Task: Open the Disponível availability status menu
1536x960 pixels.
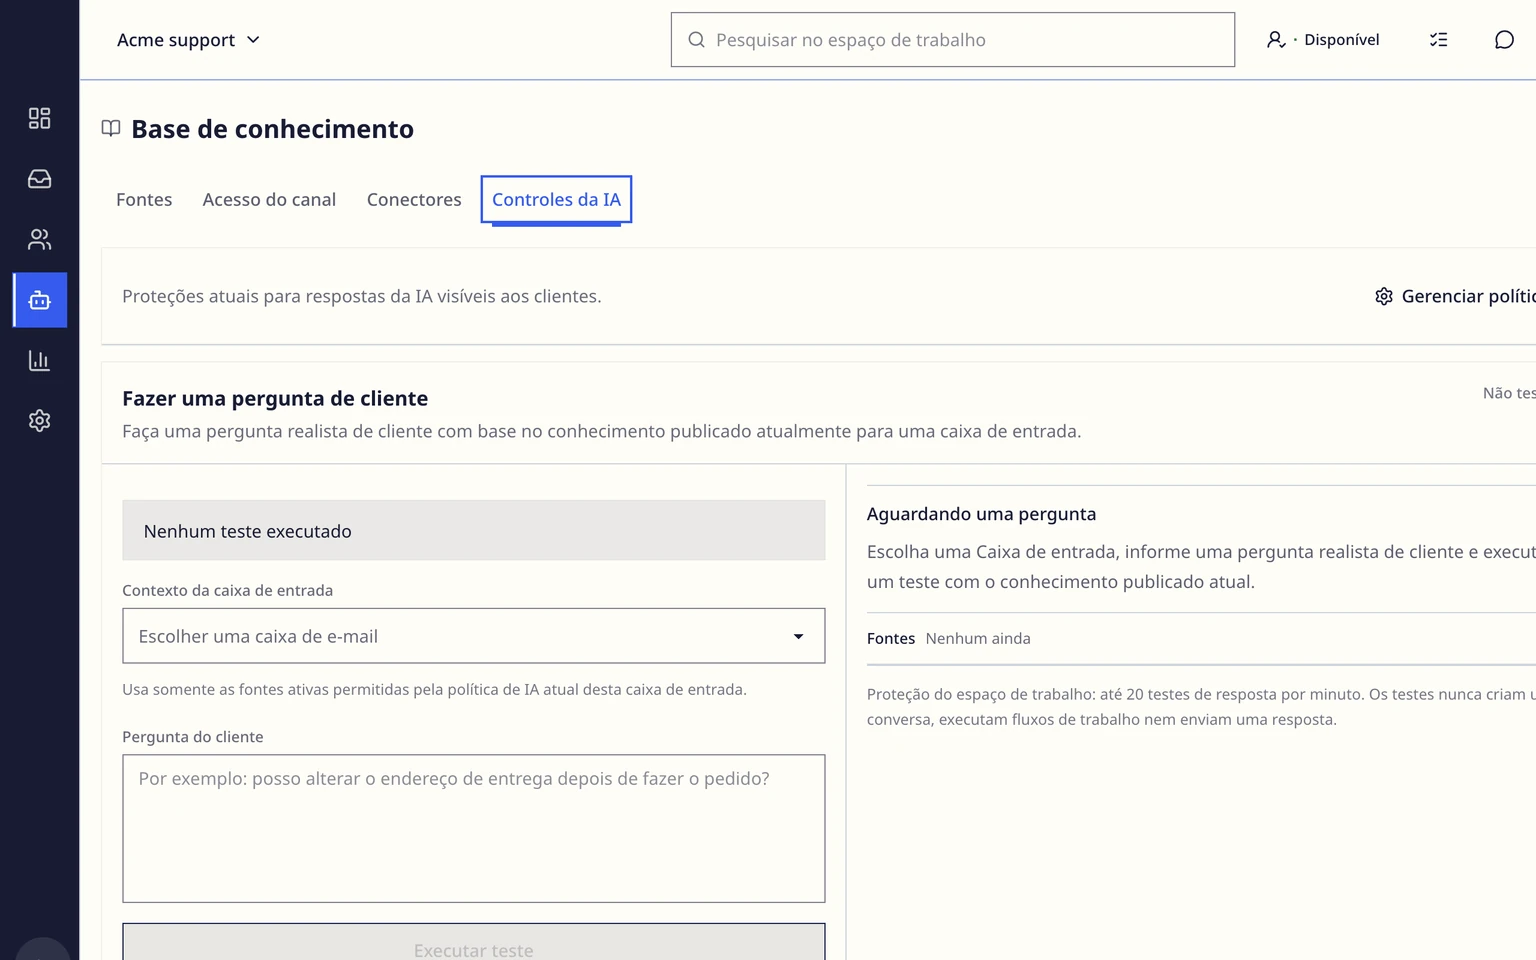Action: point(1323,40)
